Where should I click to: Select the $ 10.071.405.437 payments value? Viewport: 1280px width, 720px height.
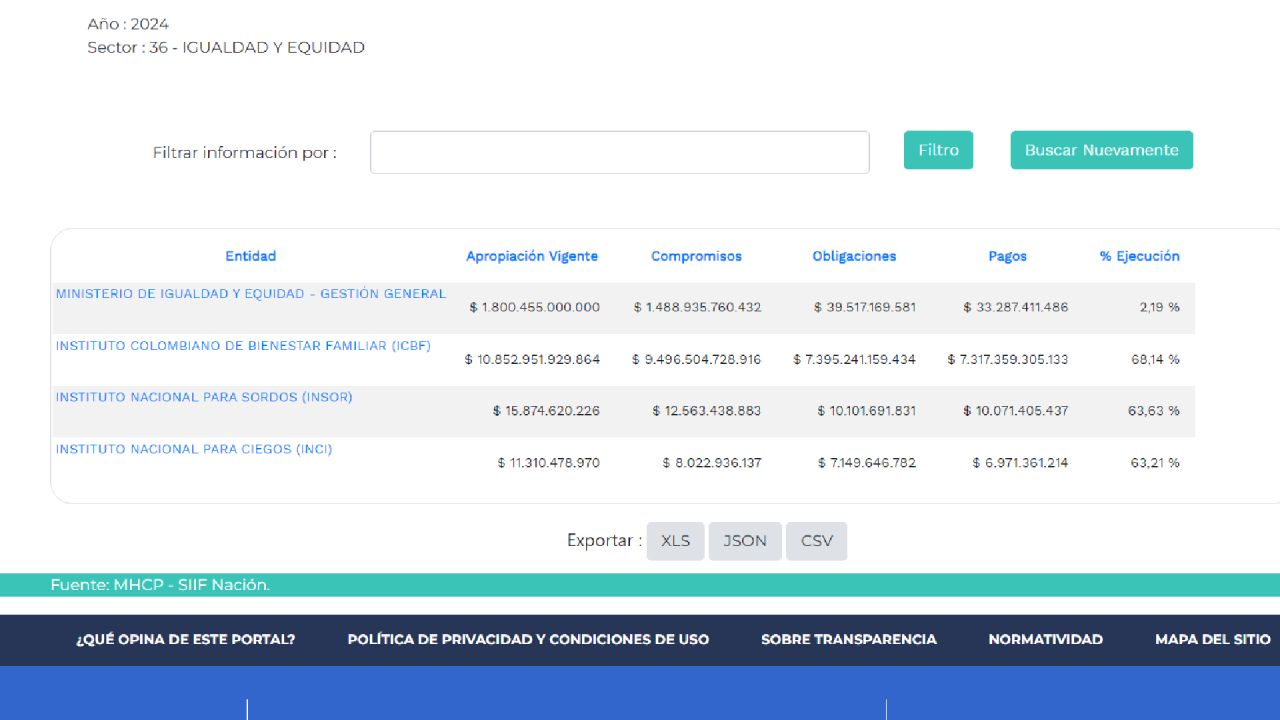click(x=1016, y=411)
